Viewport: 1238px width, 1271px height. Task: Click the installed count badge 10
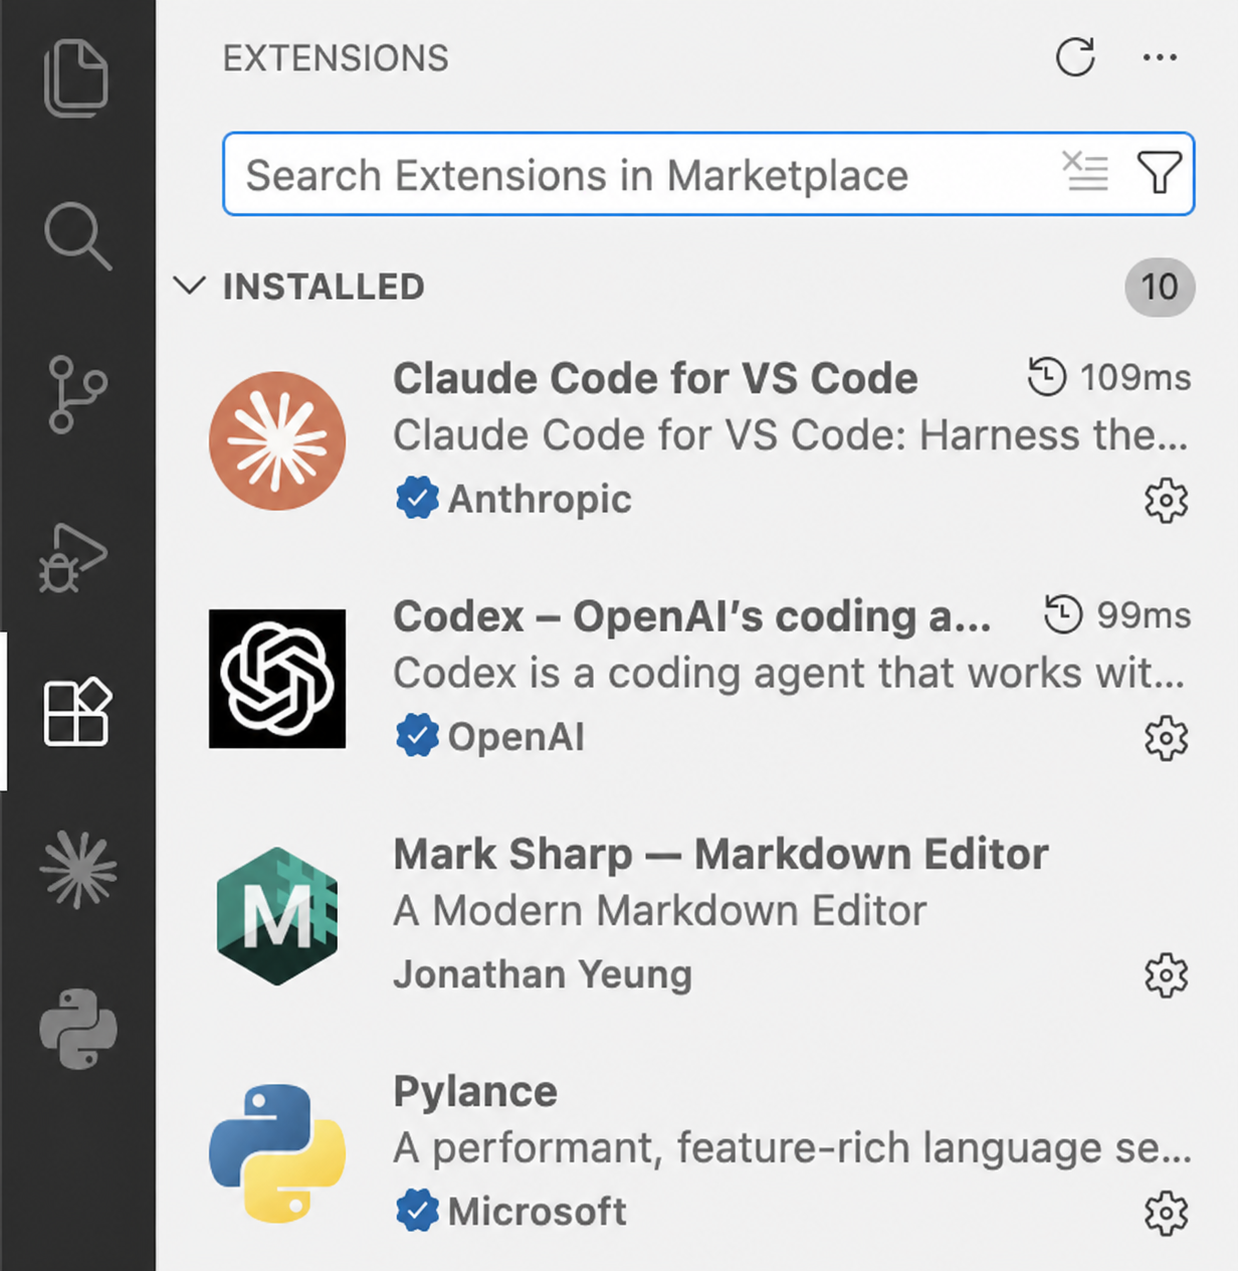(x=1160, y=287)
